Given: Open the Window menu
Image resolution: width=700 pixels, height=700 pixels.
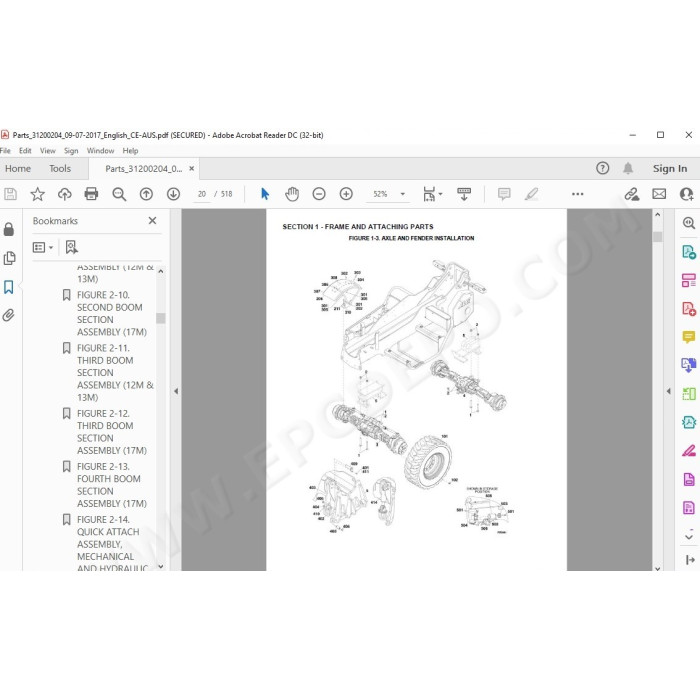Looking at the screenshot, I should (100, 151).
